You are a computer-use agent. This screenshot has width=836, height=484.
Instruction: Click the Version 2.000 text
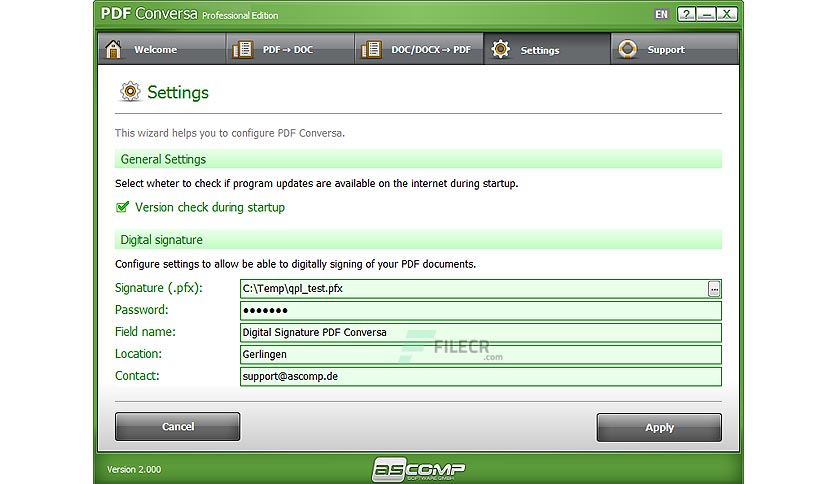[x=134, y=470]
